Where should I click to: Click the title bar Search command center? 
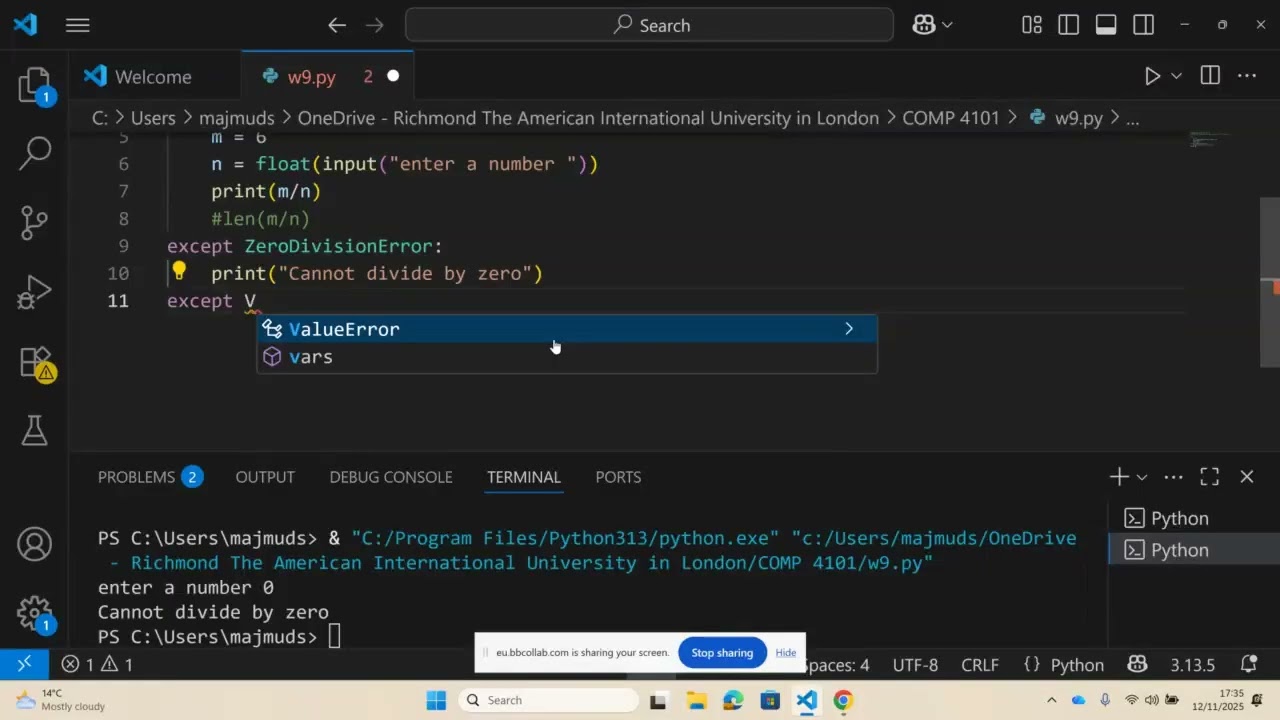649,25
